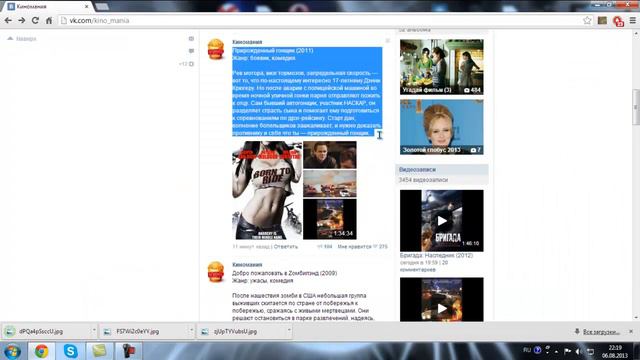The image size is (640, 360).
Task: Click the network tray icon
Action: tap(590, 351)
